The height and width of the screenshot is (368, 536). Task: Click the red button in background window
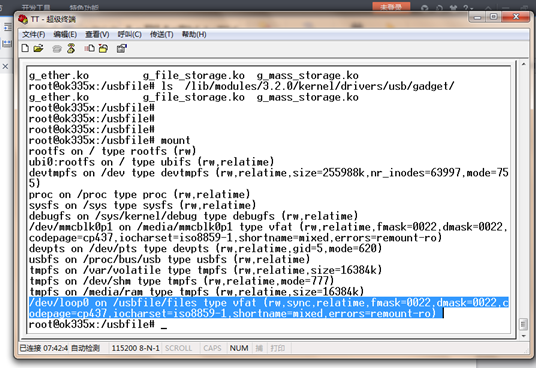[391, 7]
